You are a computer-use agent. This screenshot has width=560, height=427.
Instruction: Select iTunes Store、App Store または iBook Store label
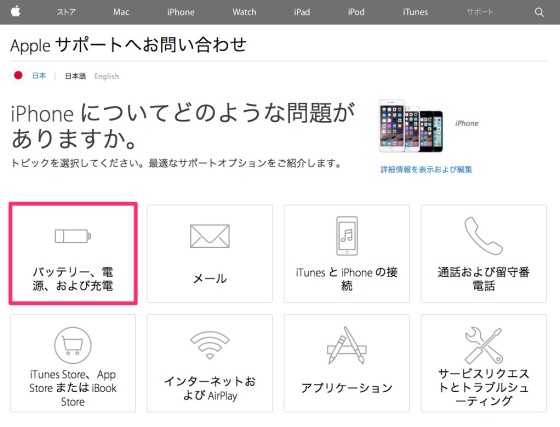tap(73, 388)
